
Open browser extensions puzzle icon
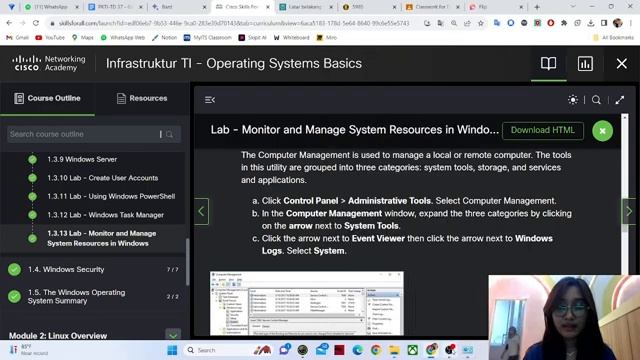[564, 23]
